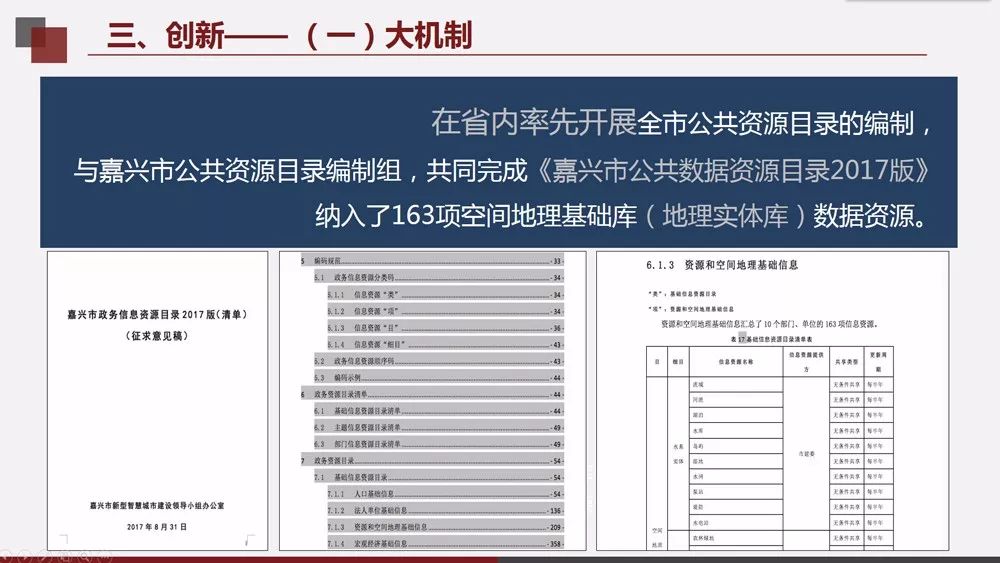
Task: Click TOC entry '5.1 政务信息资源分类码'
Action: click(x=439, y=277)
